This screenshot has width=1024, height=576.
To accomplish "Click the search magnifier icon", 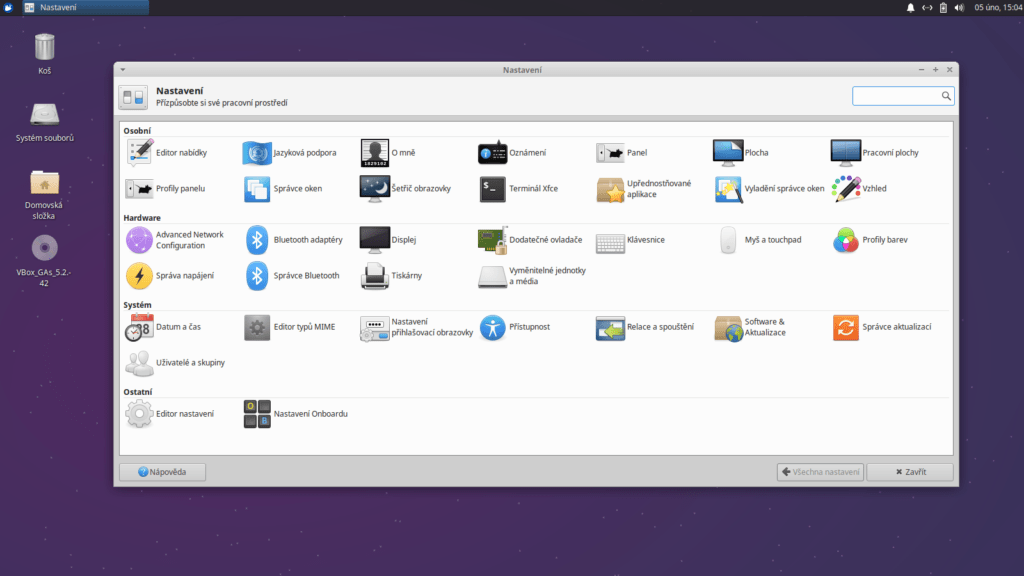I will [946, 96].
